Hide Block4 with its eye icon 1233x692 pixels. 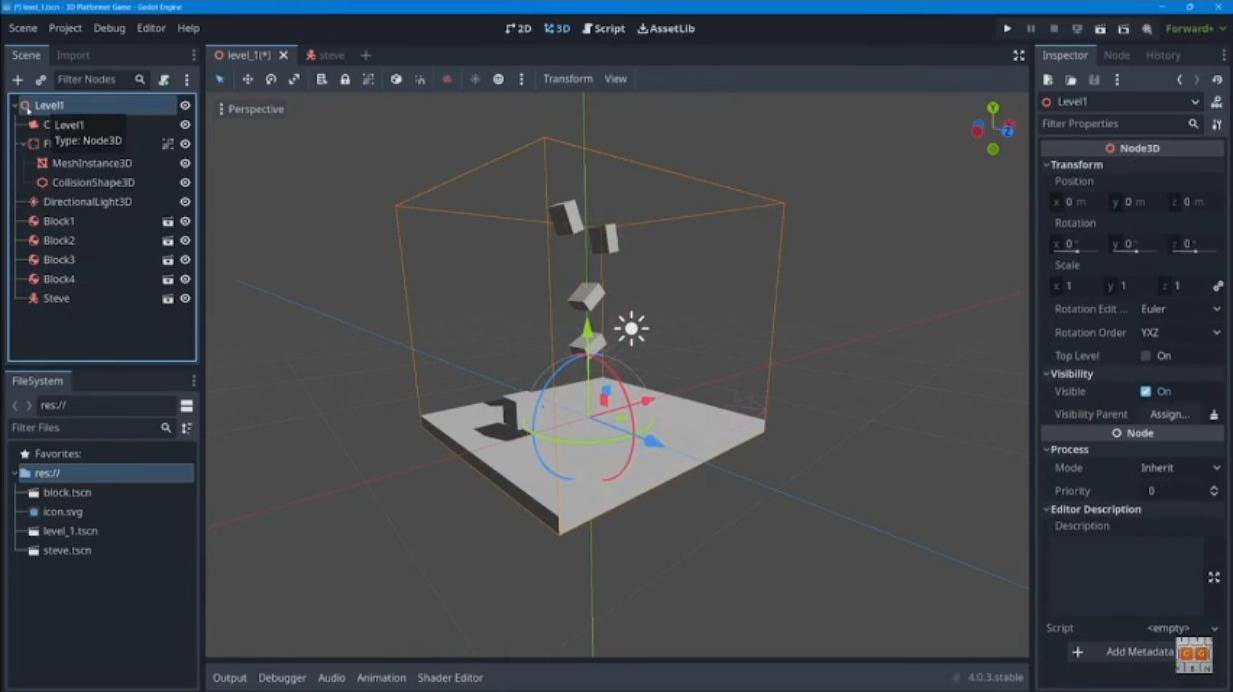coord(185,279)
